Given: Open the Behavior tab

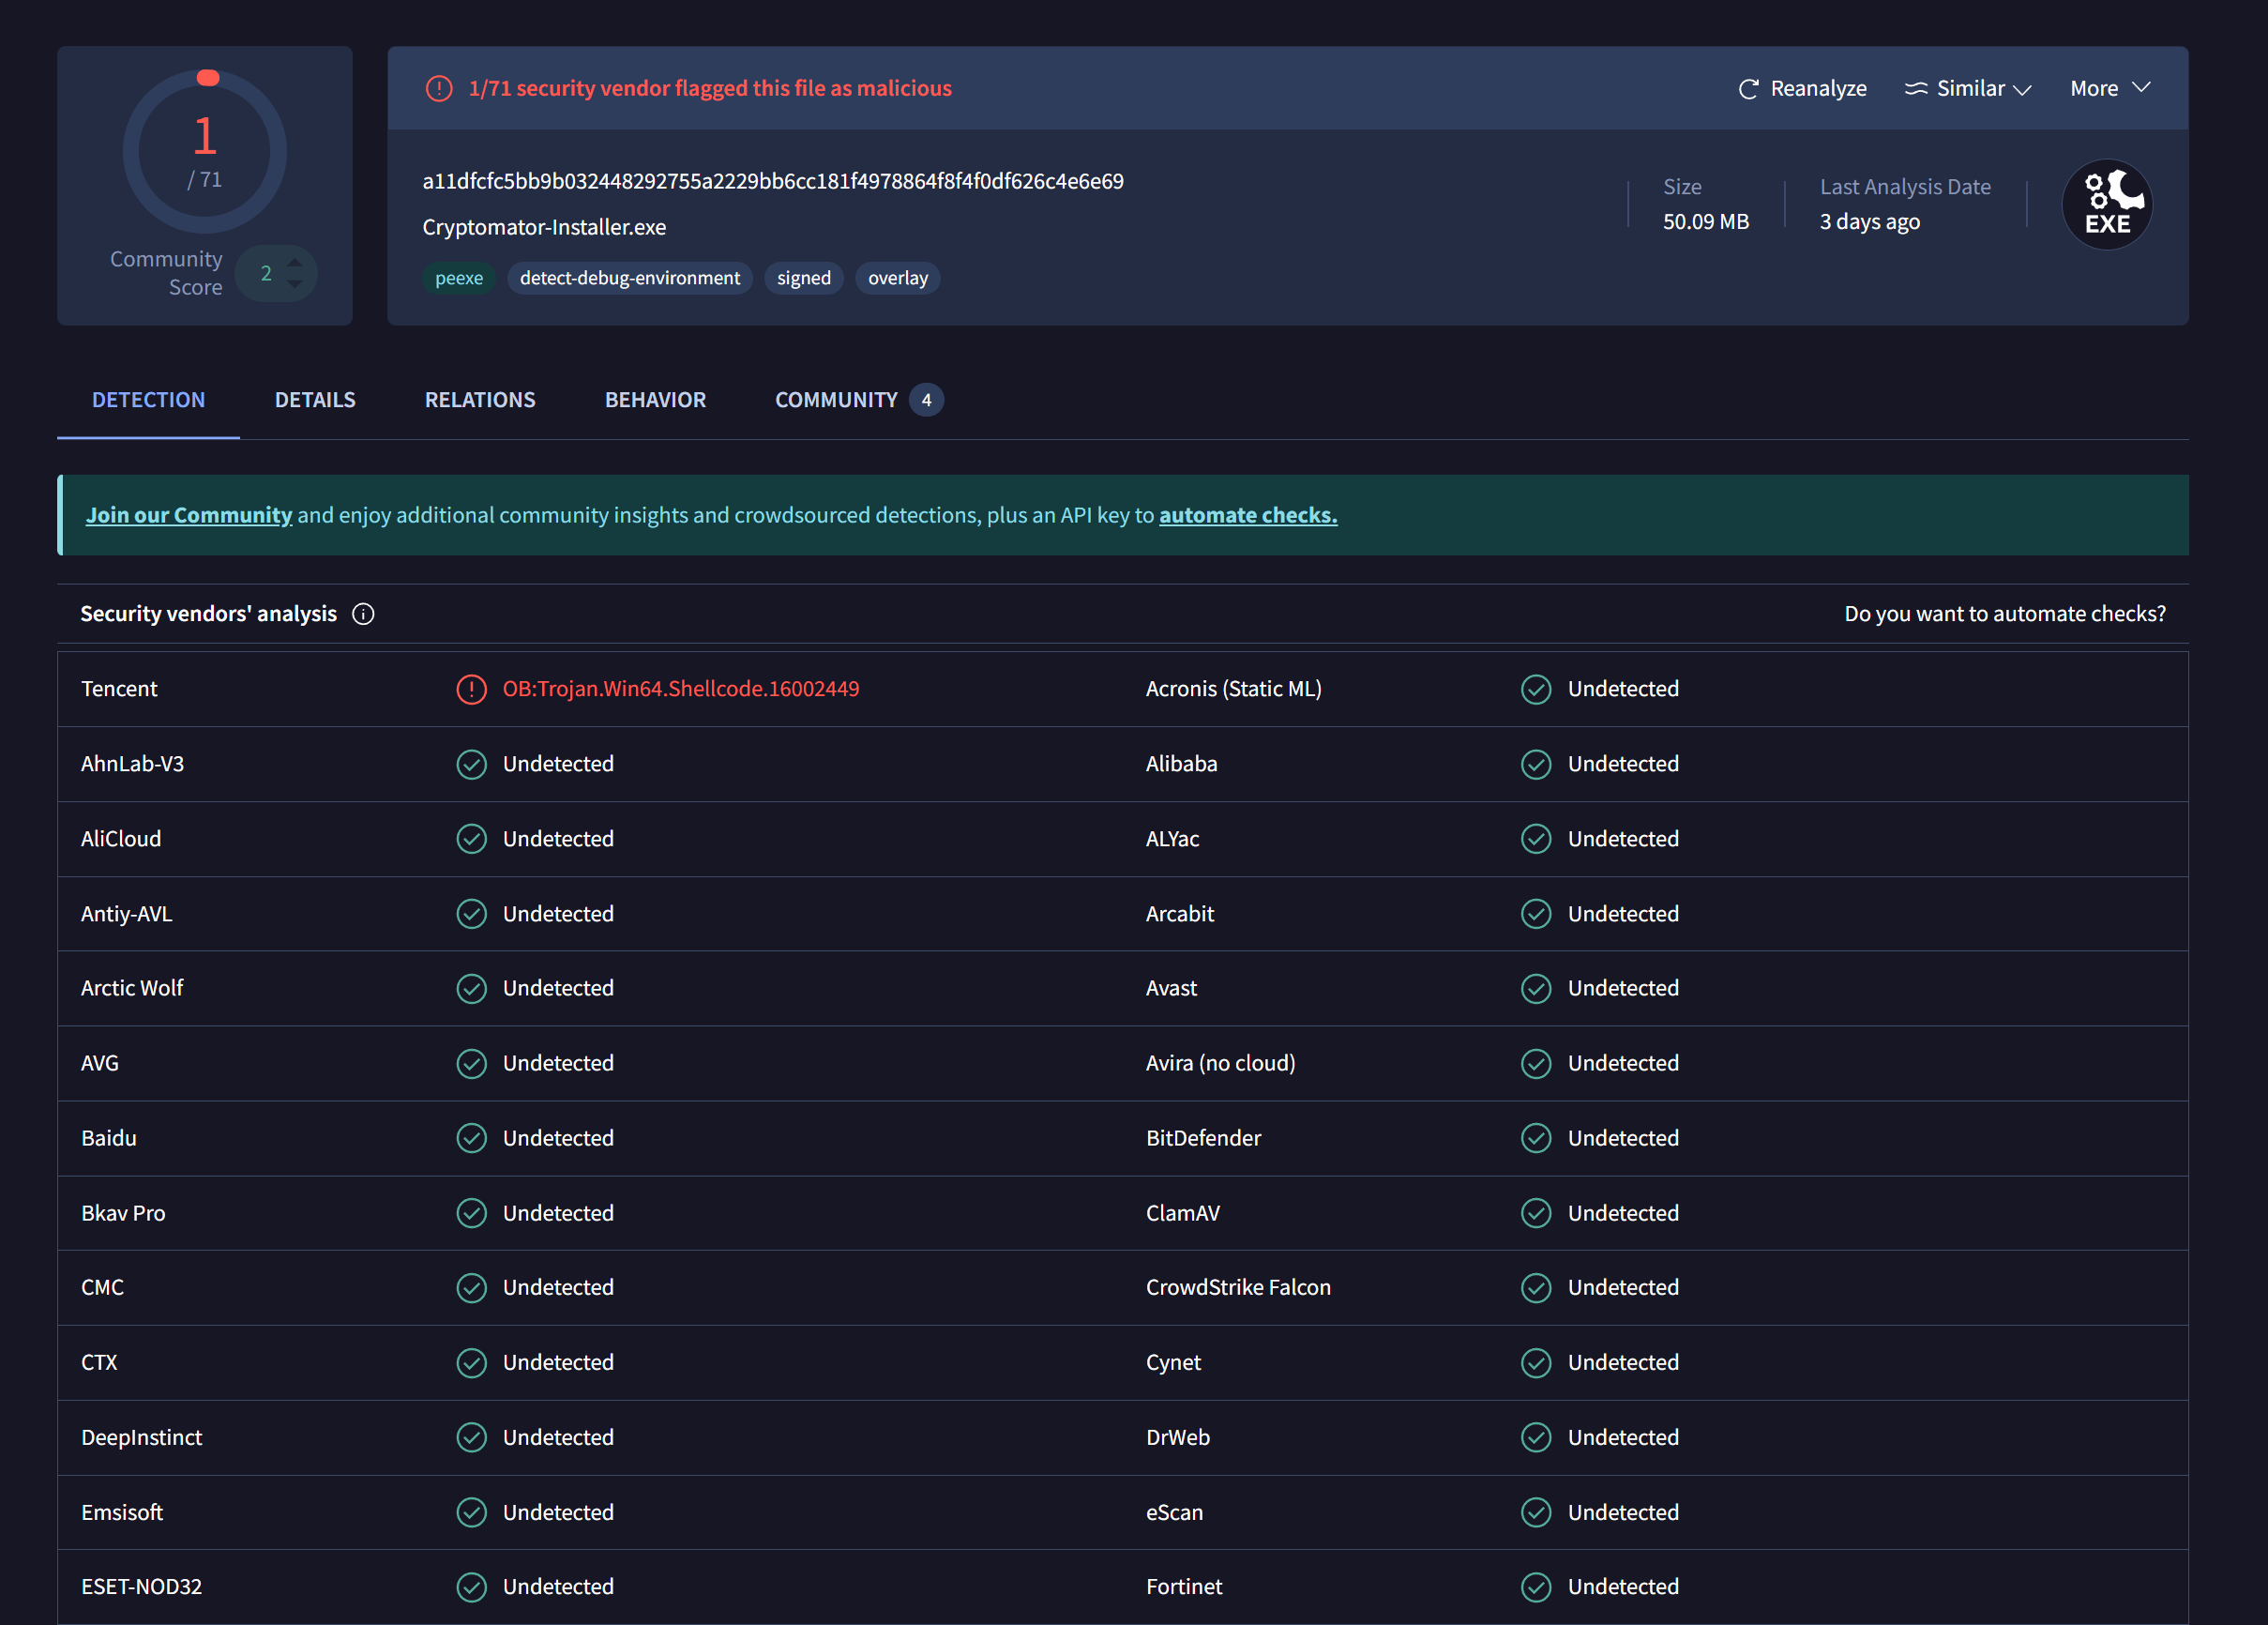Looking at the screenshot, I should [x=655, y=400].
